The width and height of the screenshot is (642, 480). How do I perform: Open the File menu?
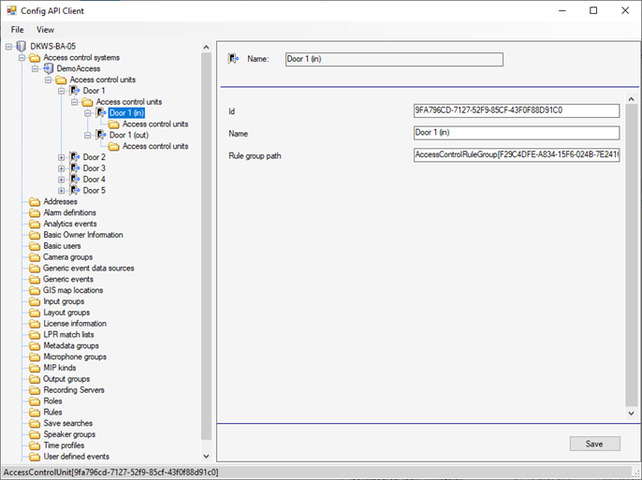pos(17,30)
